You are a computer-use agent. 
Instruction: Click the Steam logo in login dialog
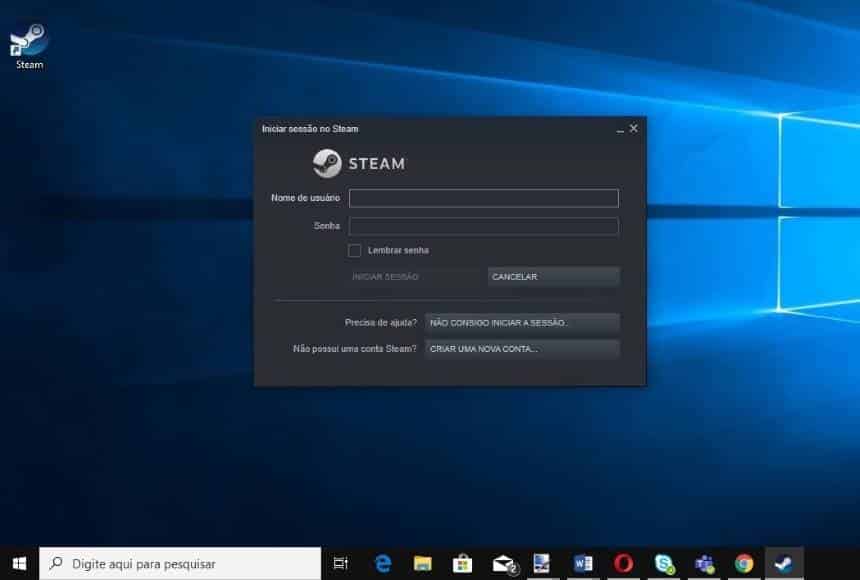pos(359,164)
